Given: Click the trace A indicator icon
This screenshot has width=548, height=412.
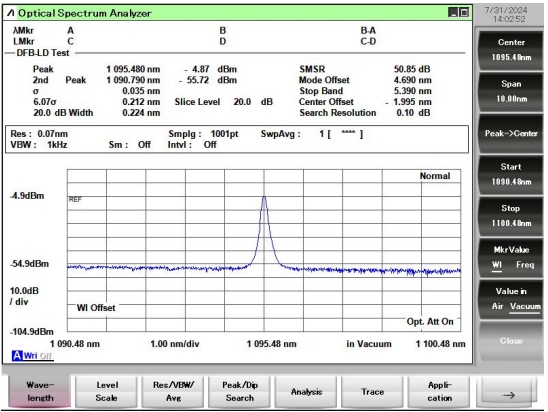Looking at the screenshot, I should click(16, 355).
